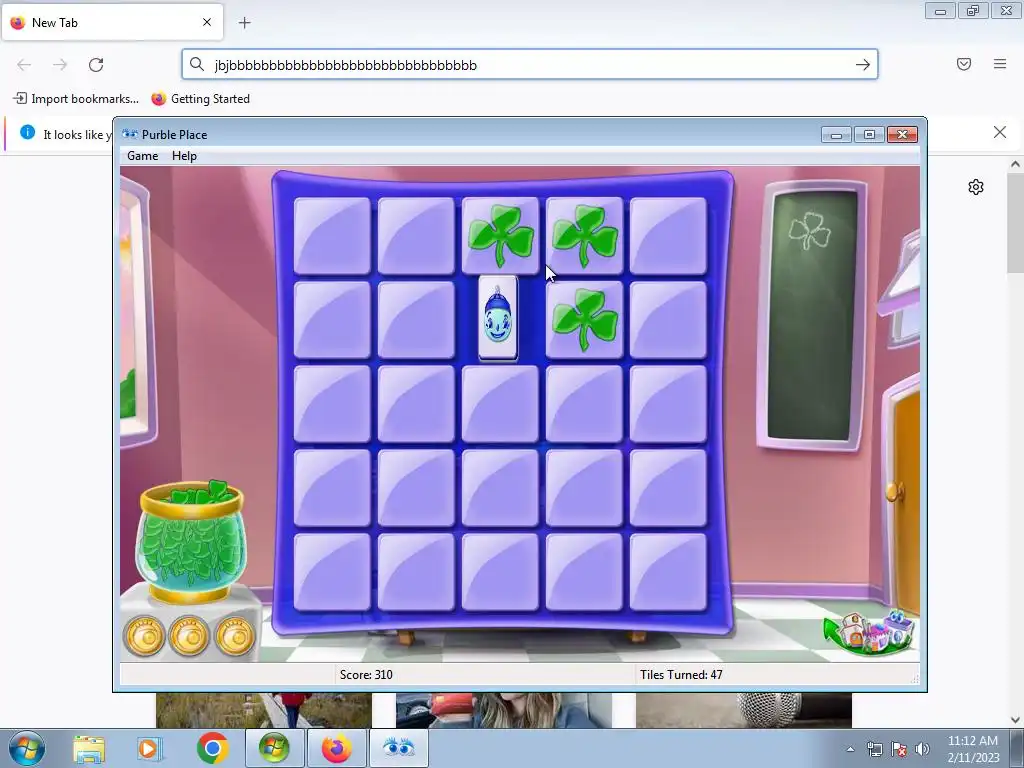Flip the face-down tile in row five, column five

click(x=668, y=572)
